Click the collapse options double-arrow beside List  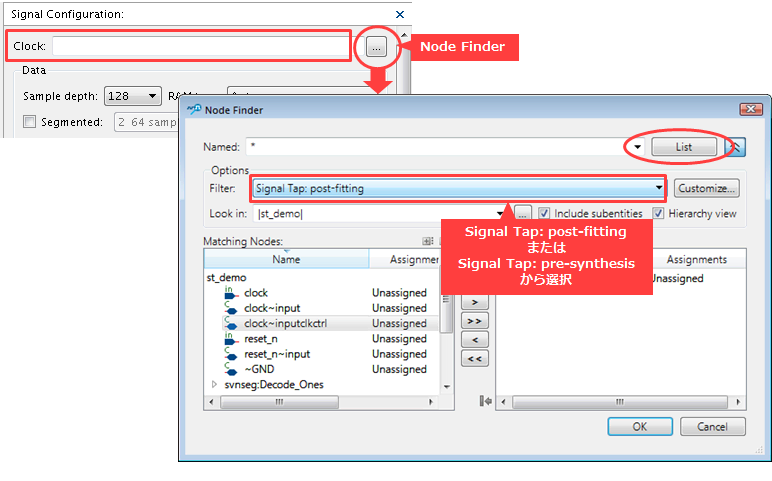tap(736, 147)
